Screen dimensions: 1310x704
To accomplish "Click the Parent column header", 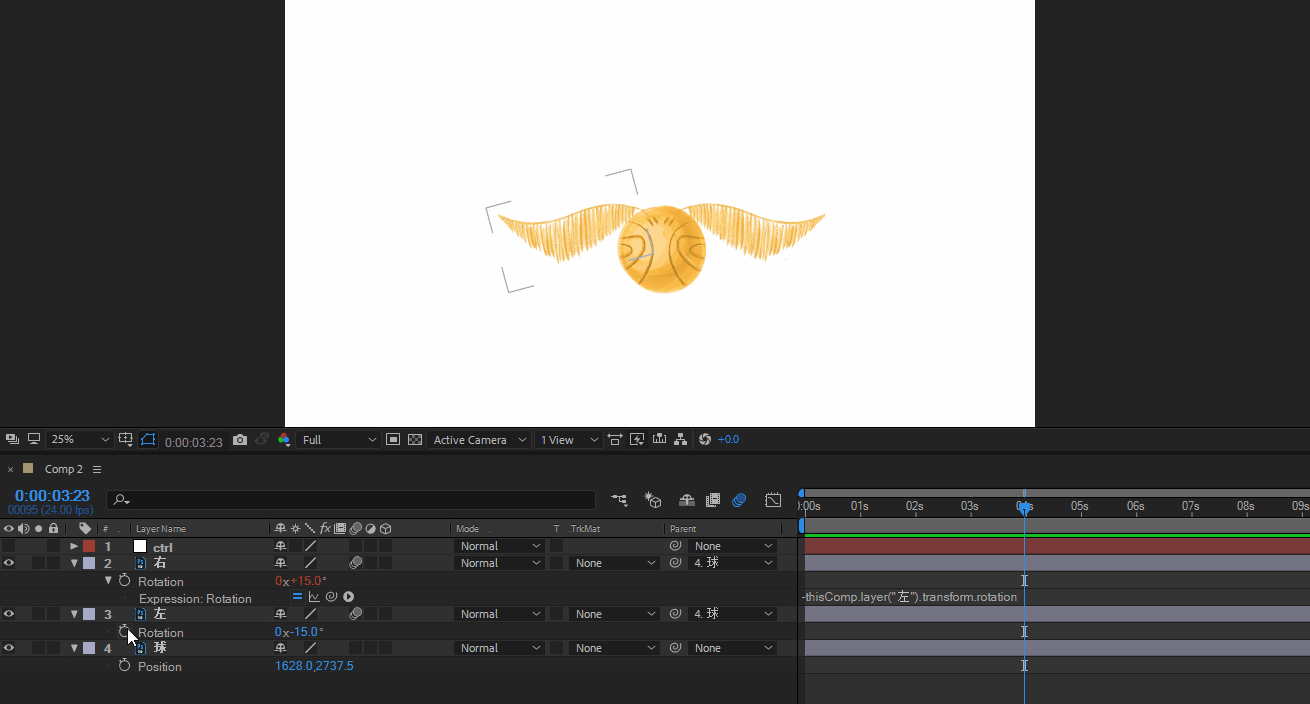I will (683, 529).
